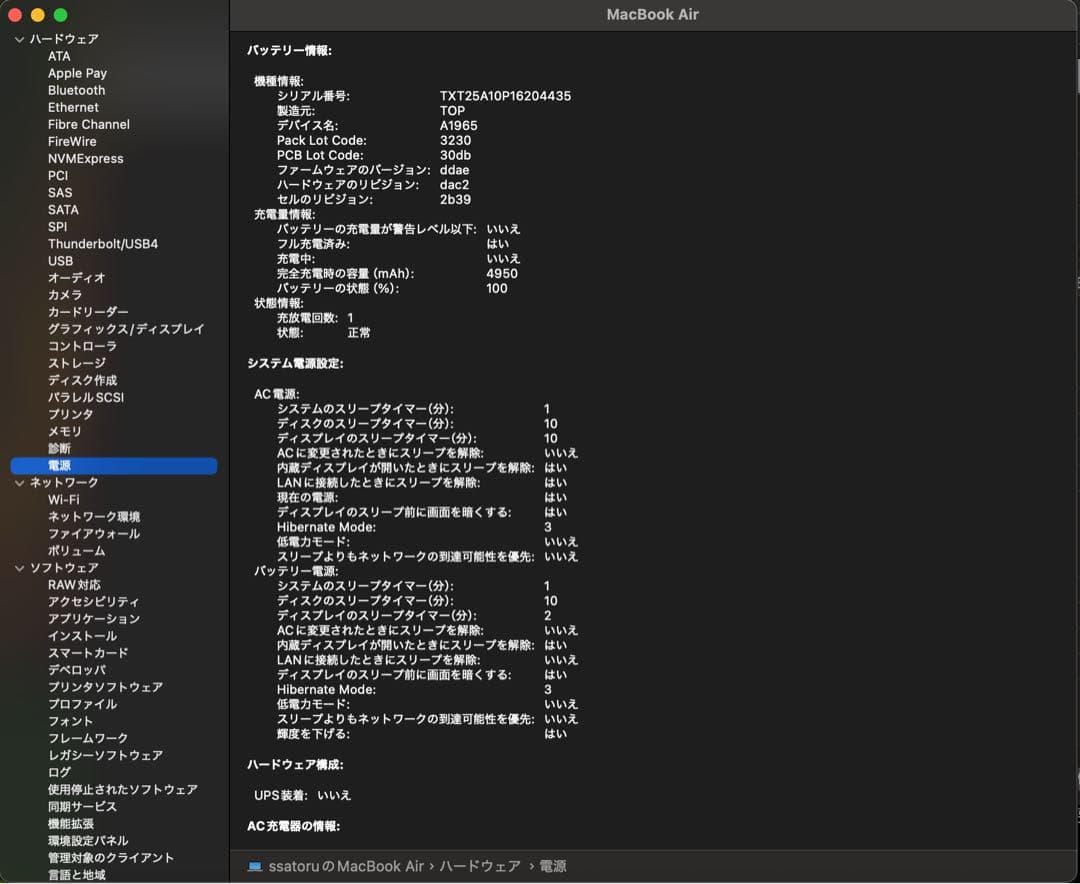Select 診断 in sidebar
Image resolution: width=1080 pixels, height=884 pixels.
coord(59,449)
